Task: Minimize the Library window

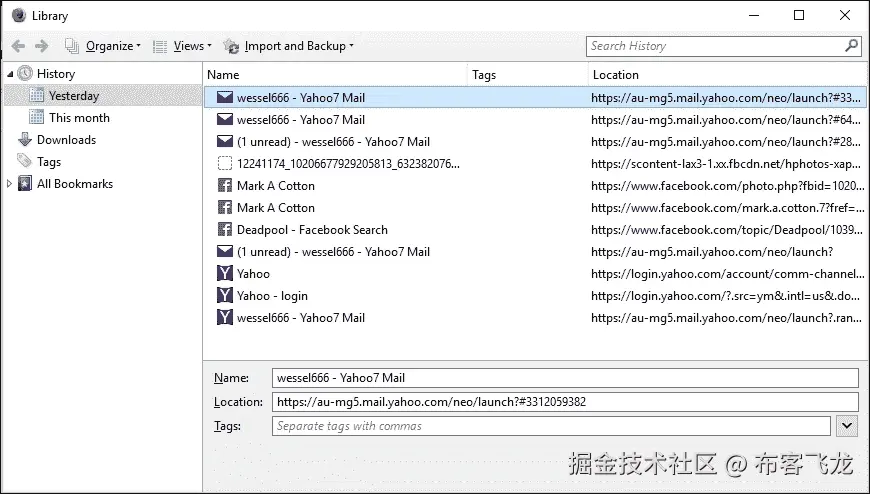Action: [753, 15]
